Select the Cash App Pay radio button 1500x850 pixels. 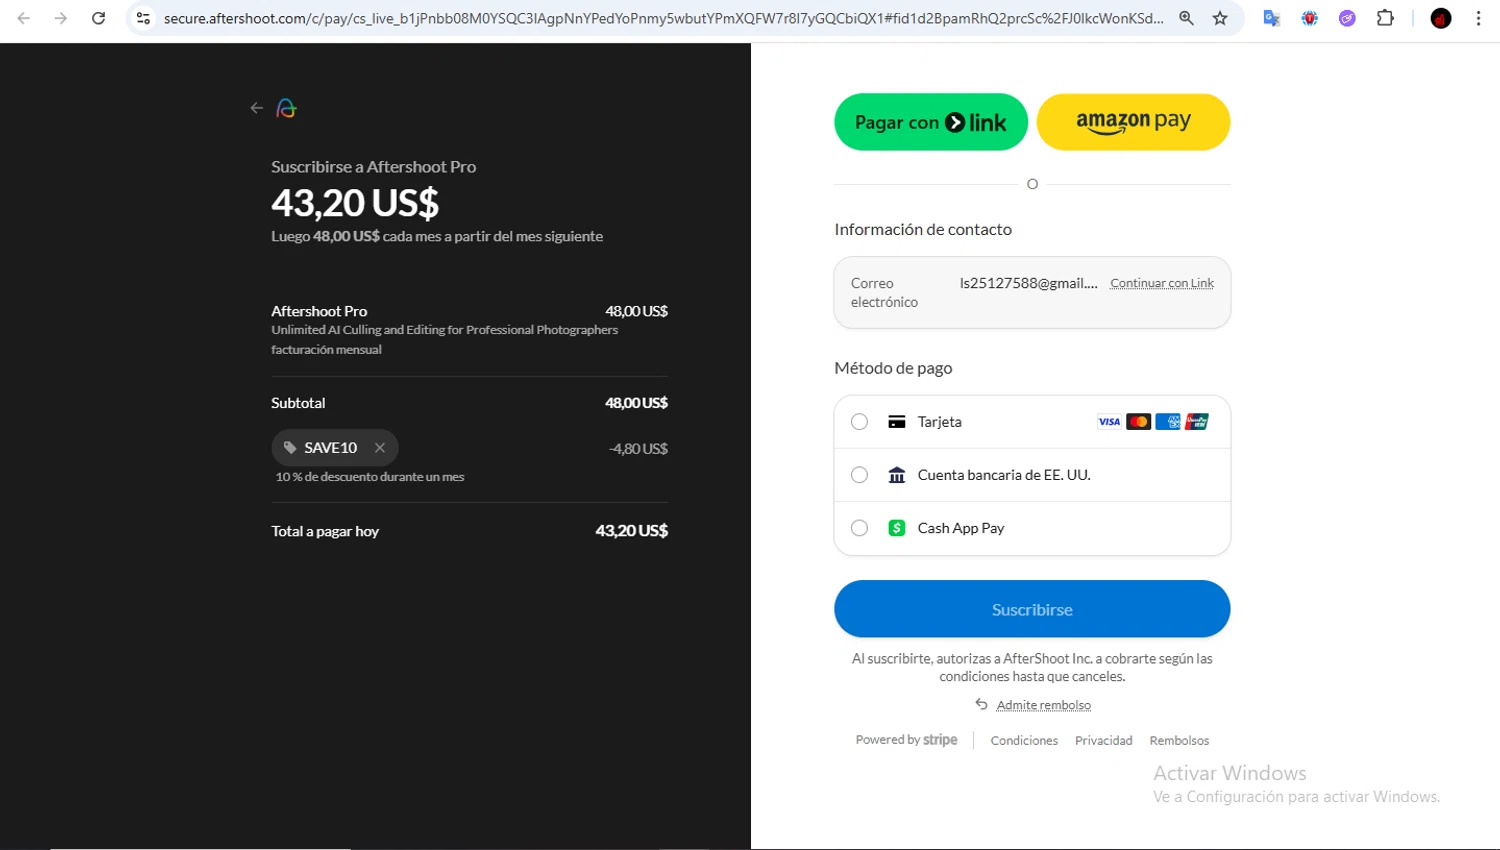859,528
